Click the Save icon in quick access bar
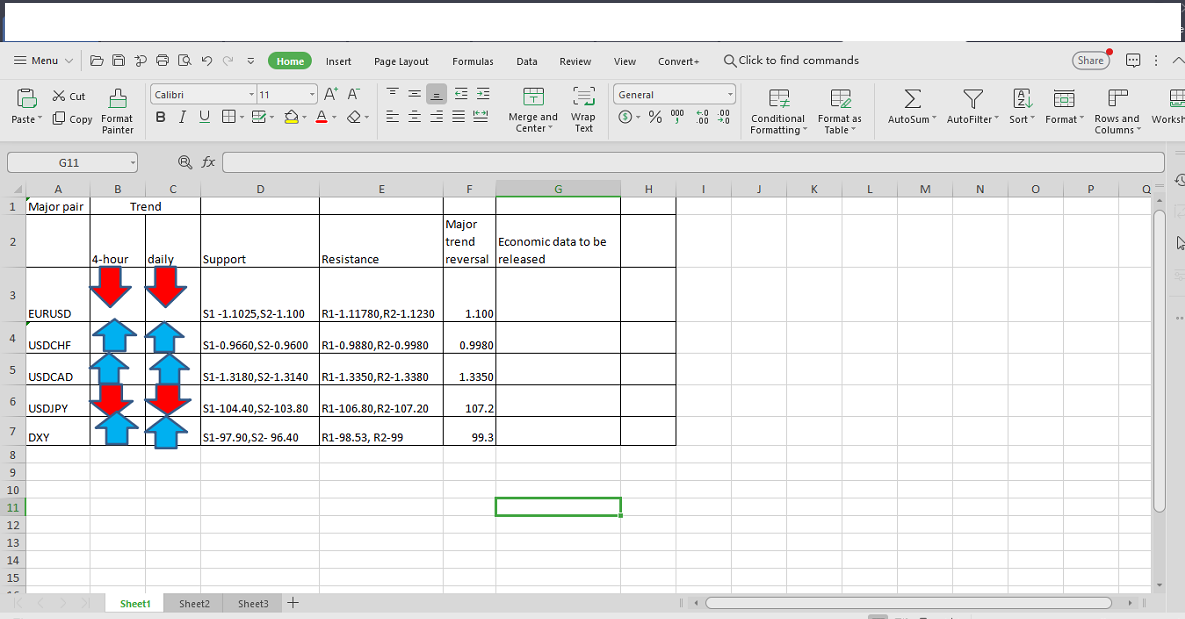 (x=118, y=61)
